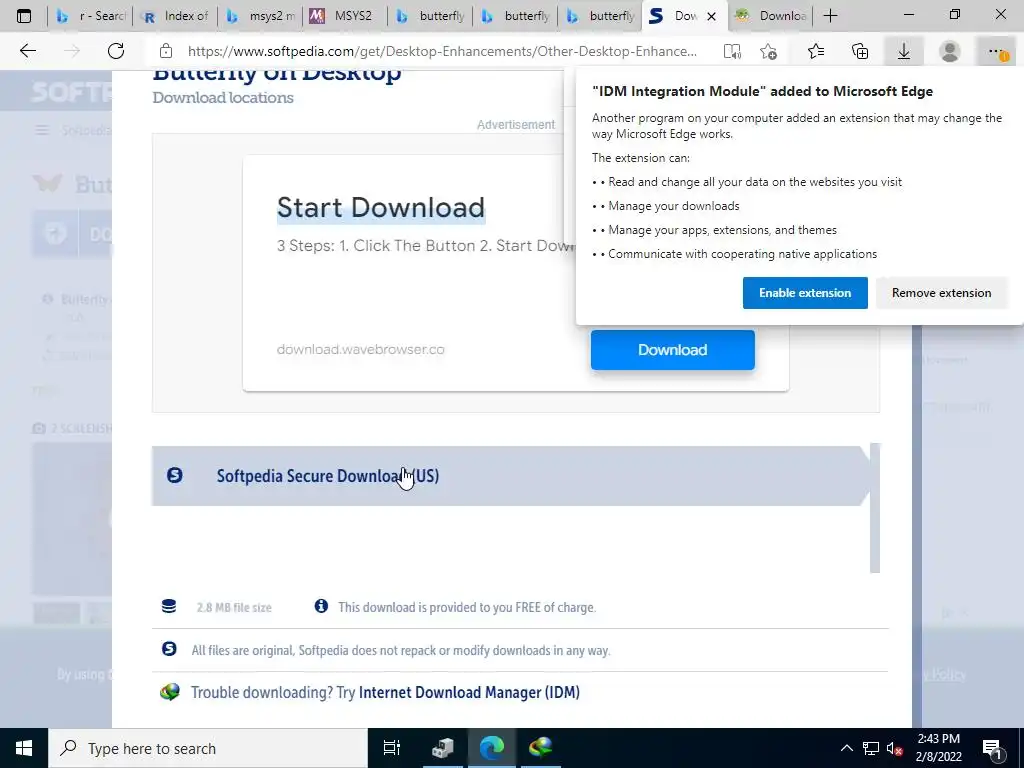Screen dimensions: 1024x768
Task: Open Downloads toolbar button
Action: 904,52
